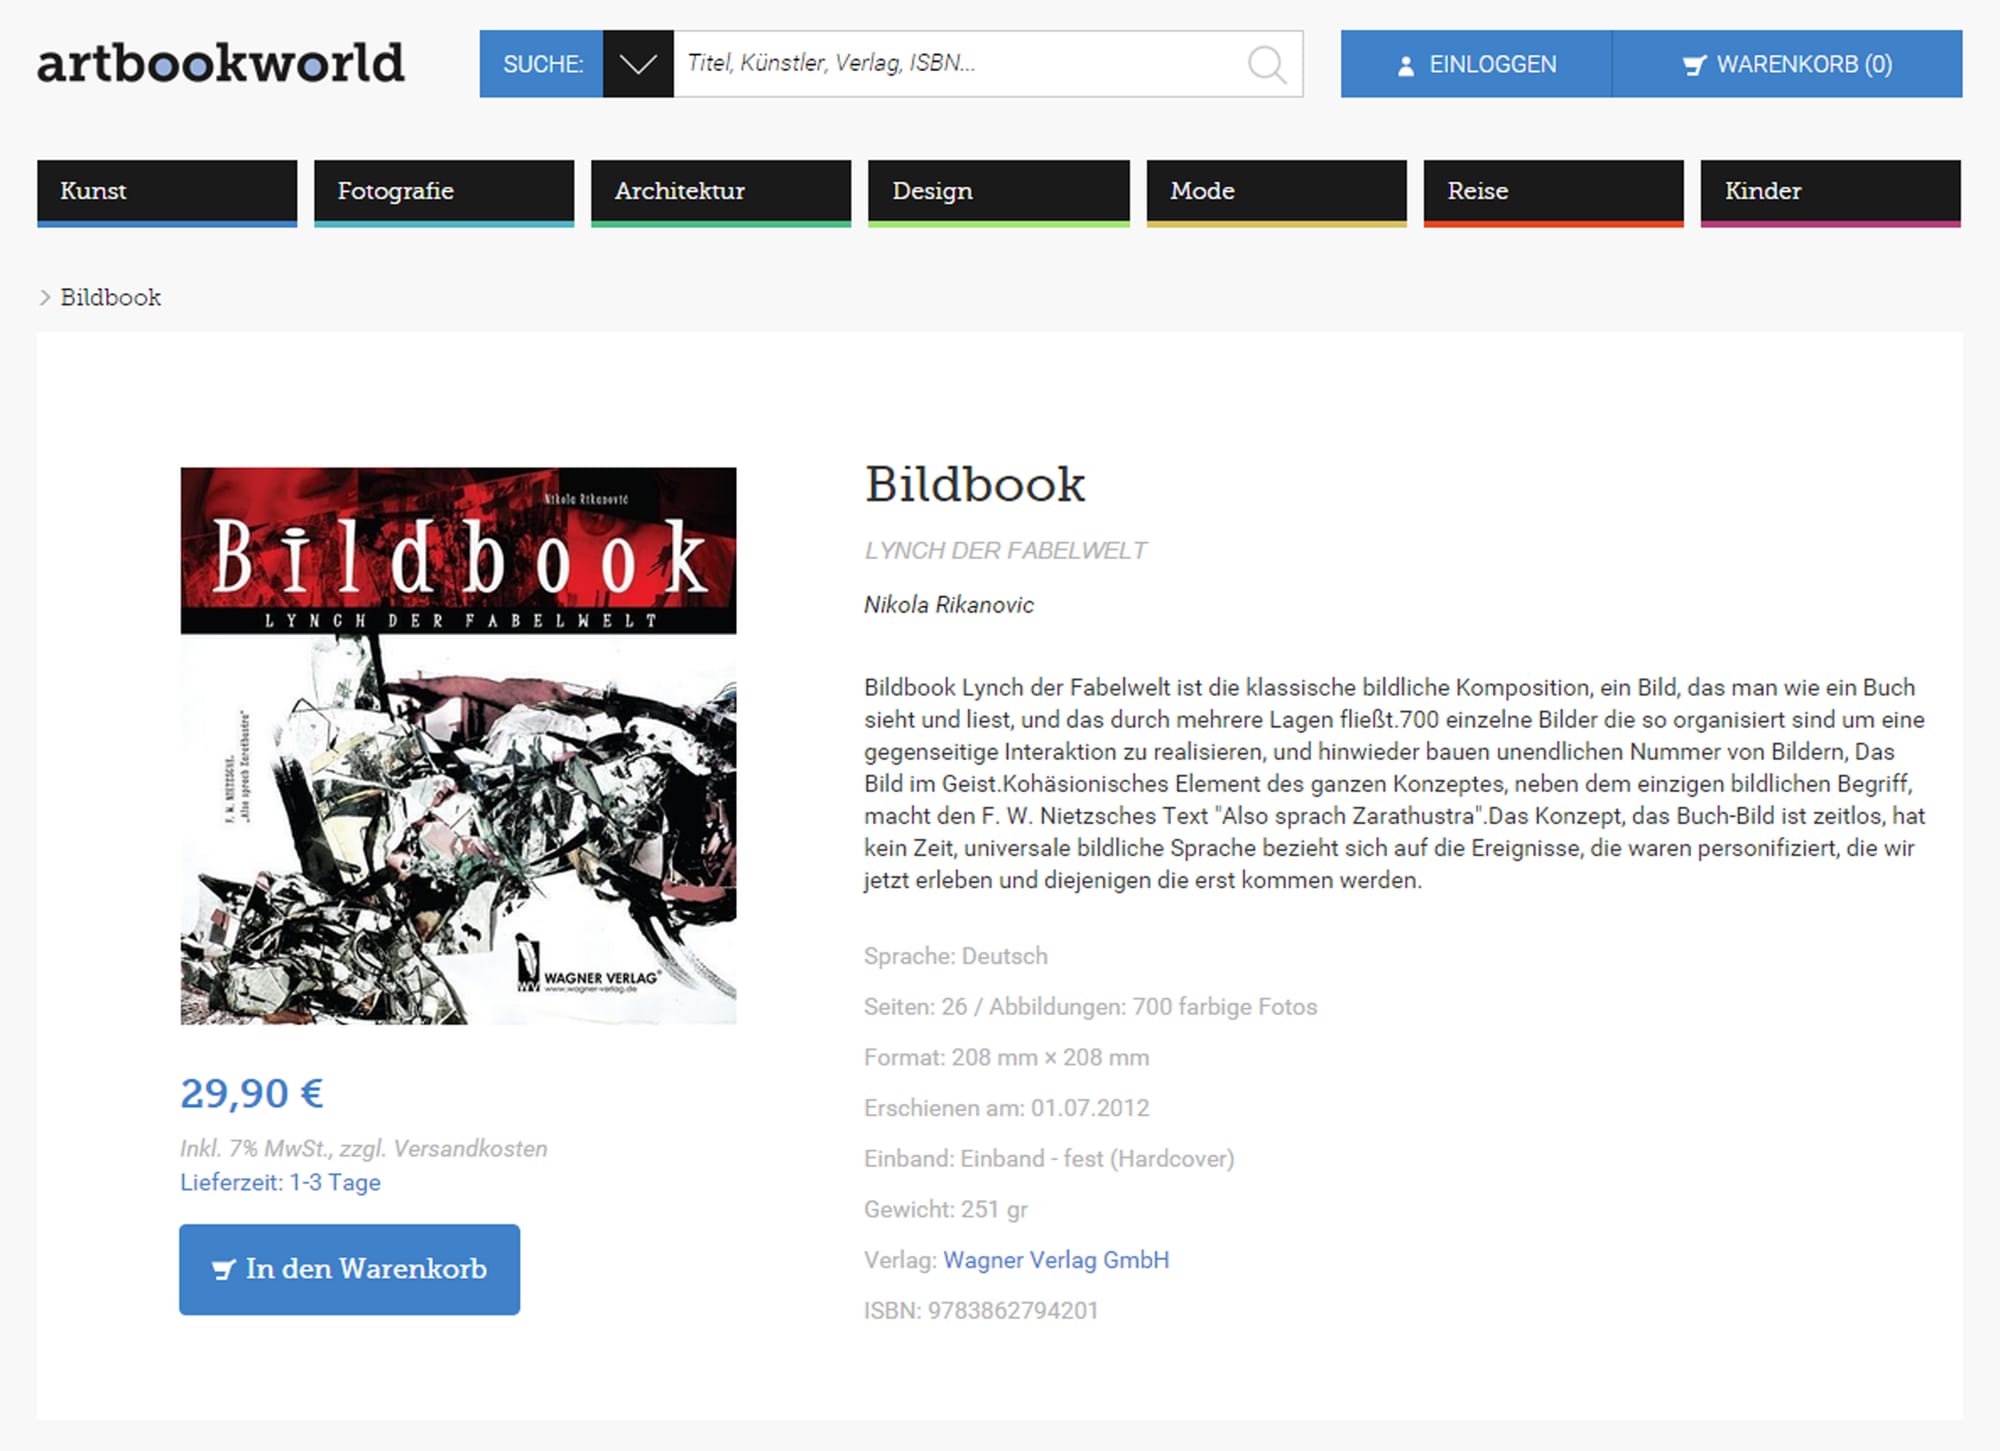The width and height of the screenshot is (2000, 1451).
Task: Click the user icon beside Einloggen
Action: click(1405, 66)
